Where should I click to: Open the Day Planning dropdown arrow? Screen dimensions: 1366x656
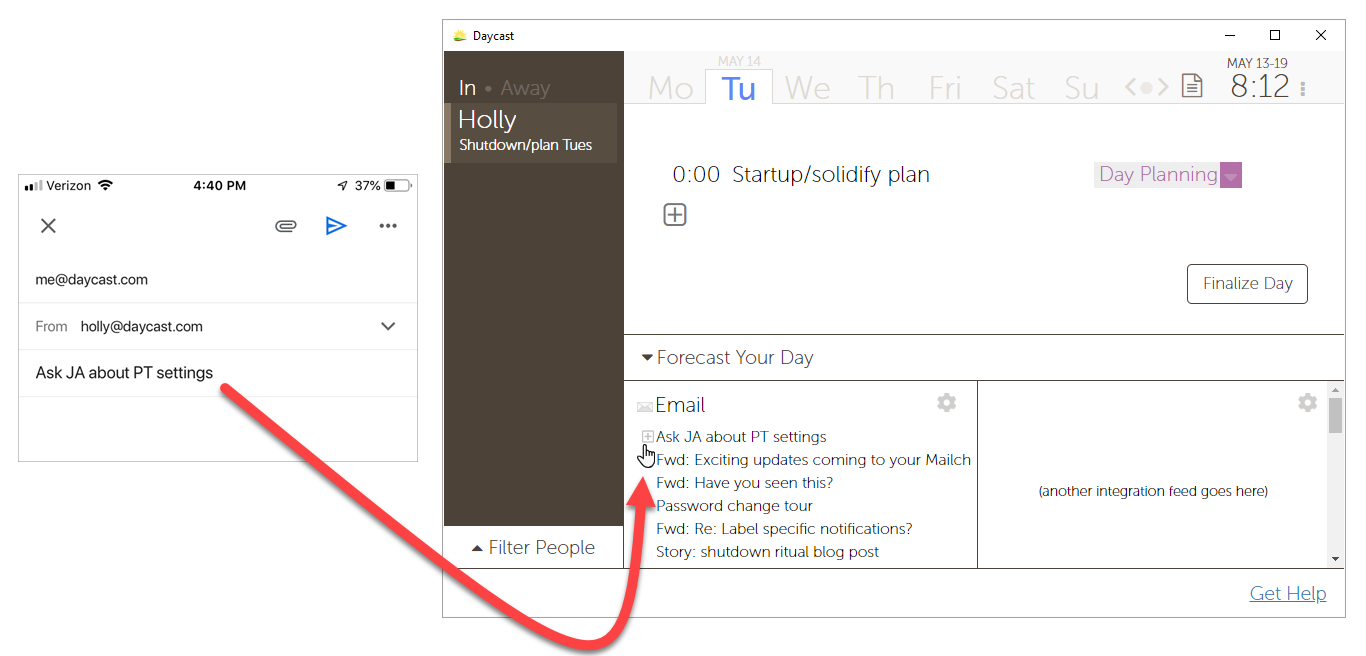[x=1231, y=175]
